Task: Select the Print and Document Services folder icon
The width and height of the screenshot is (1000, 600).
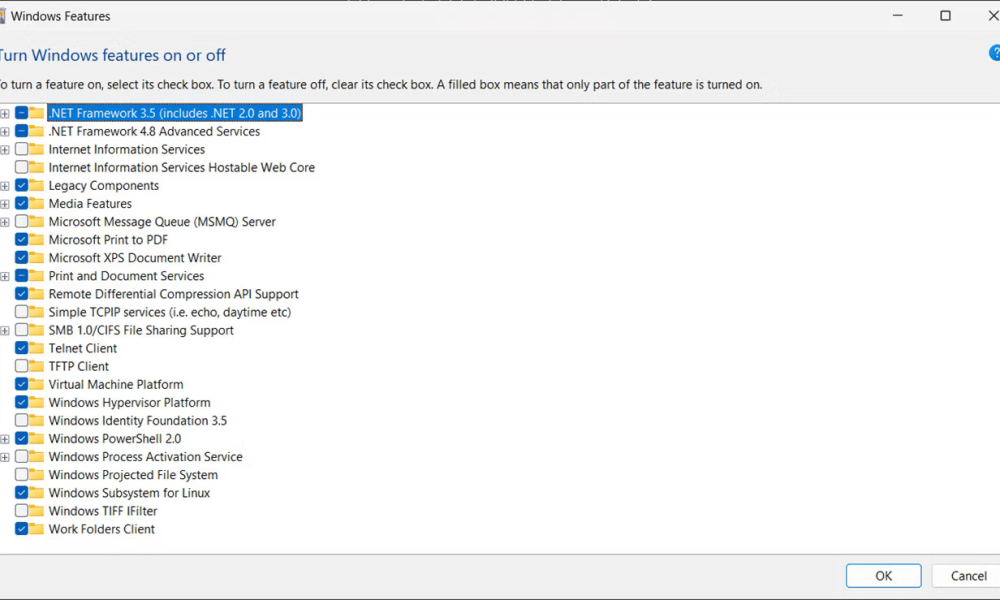Action: point(36,275)
